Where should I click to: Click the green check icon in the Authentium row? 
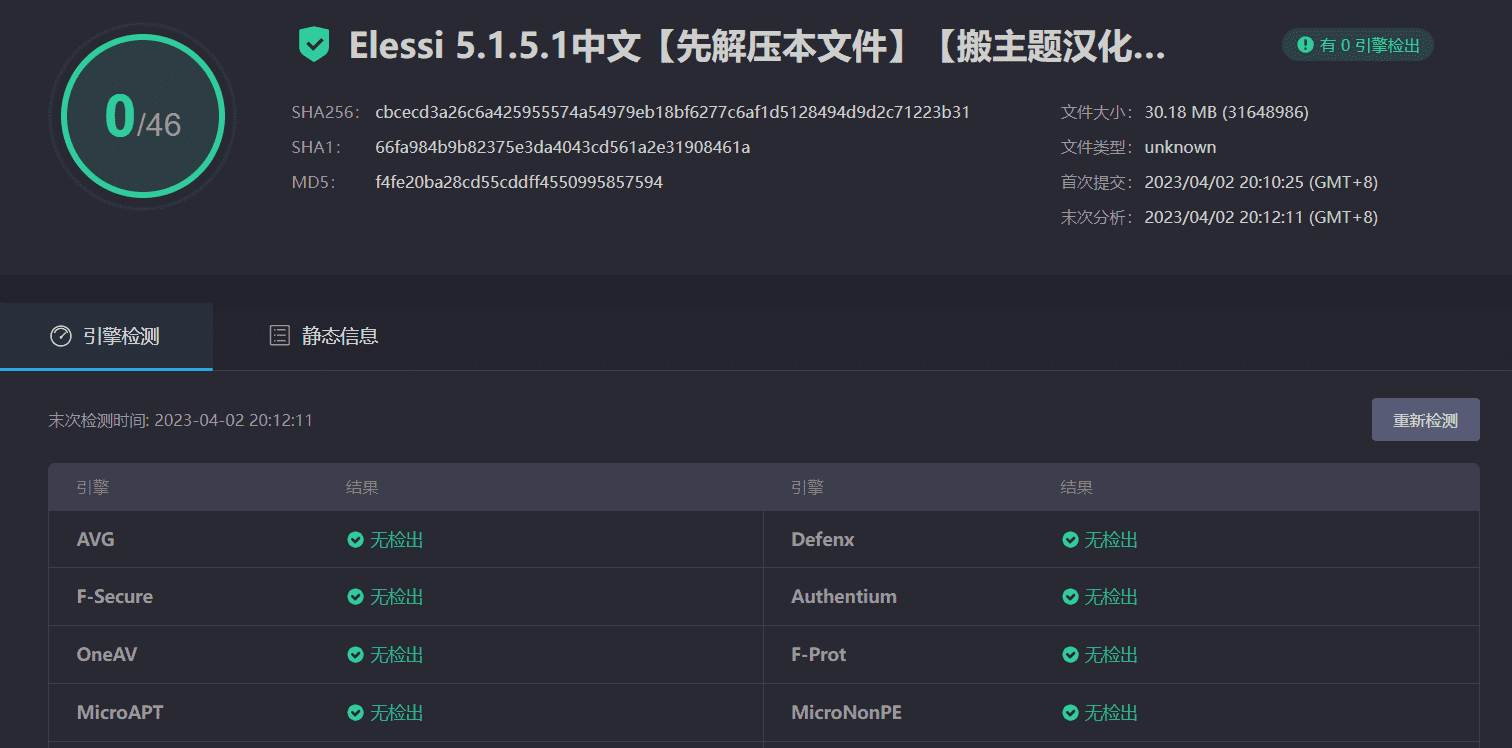(1070, 597)
